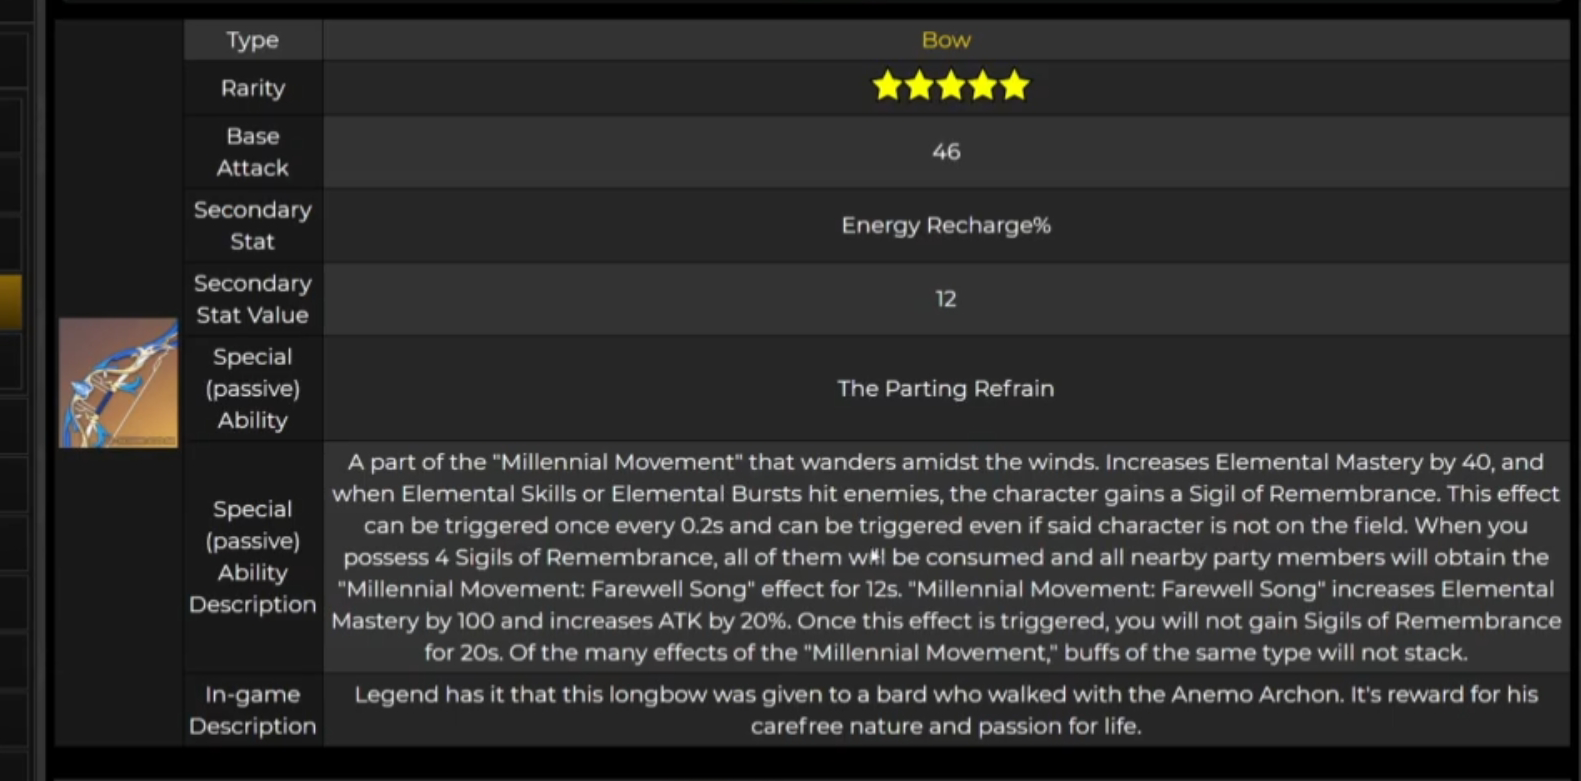Click the "In-game Description" row header

point(252,710)
